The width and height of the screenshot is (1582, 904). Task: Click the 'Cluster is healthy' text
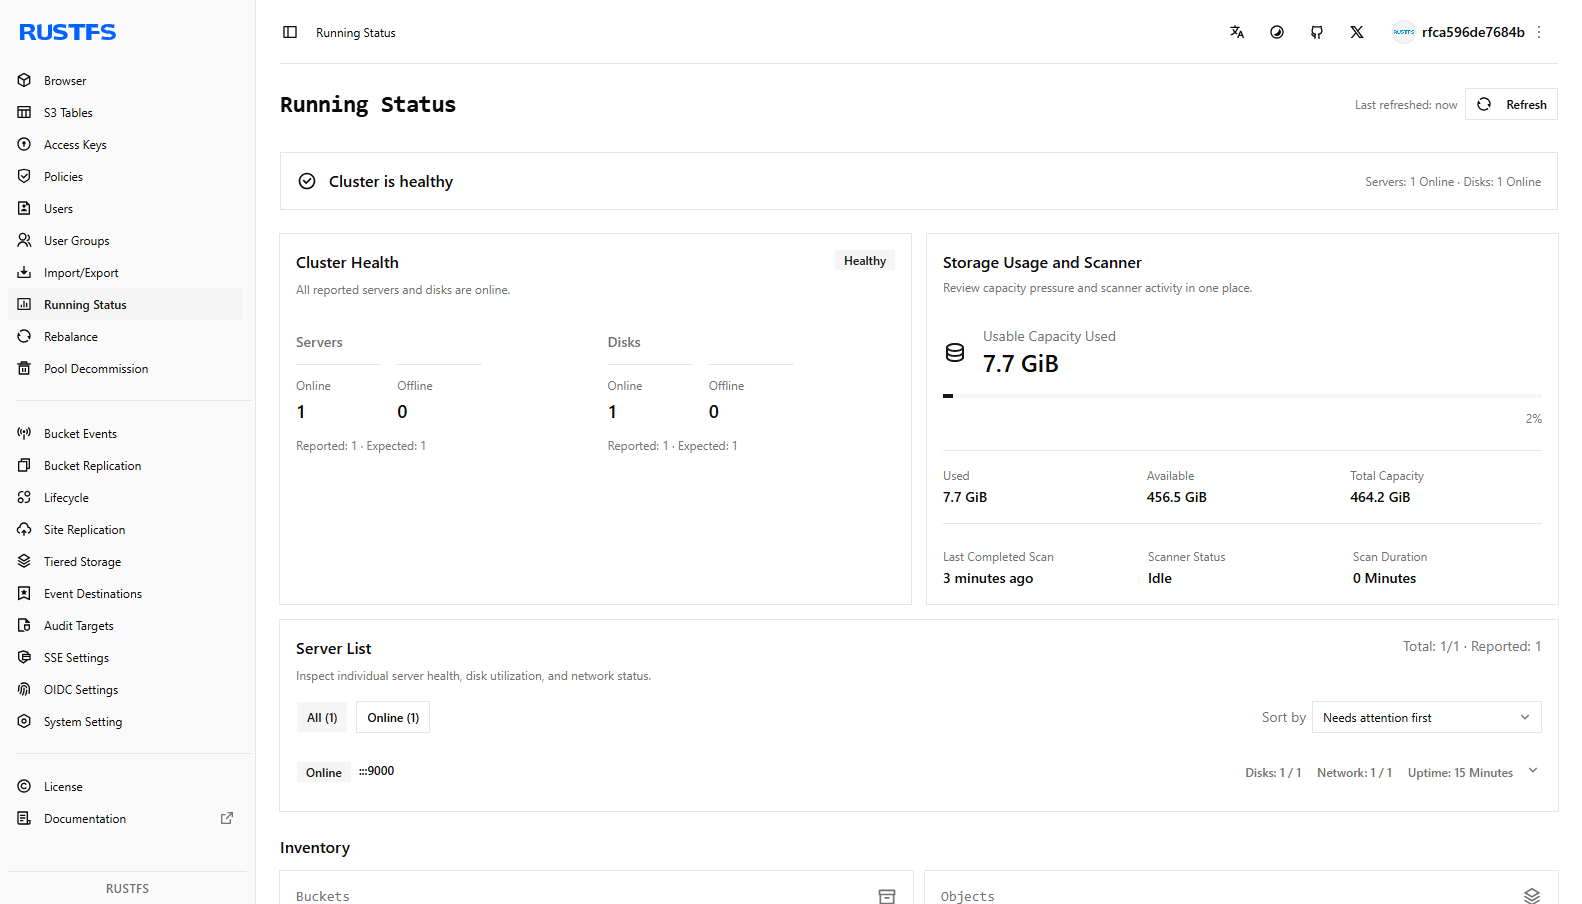click(391, 181)
